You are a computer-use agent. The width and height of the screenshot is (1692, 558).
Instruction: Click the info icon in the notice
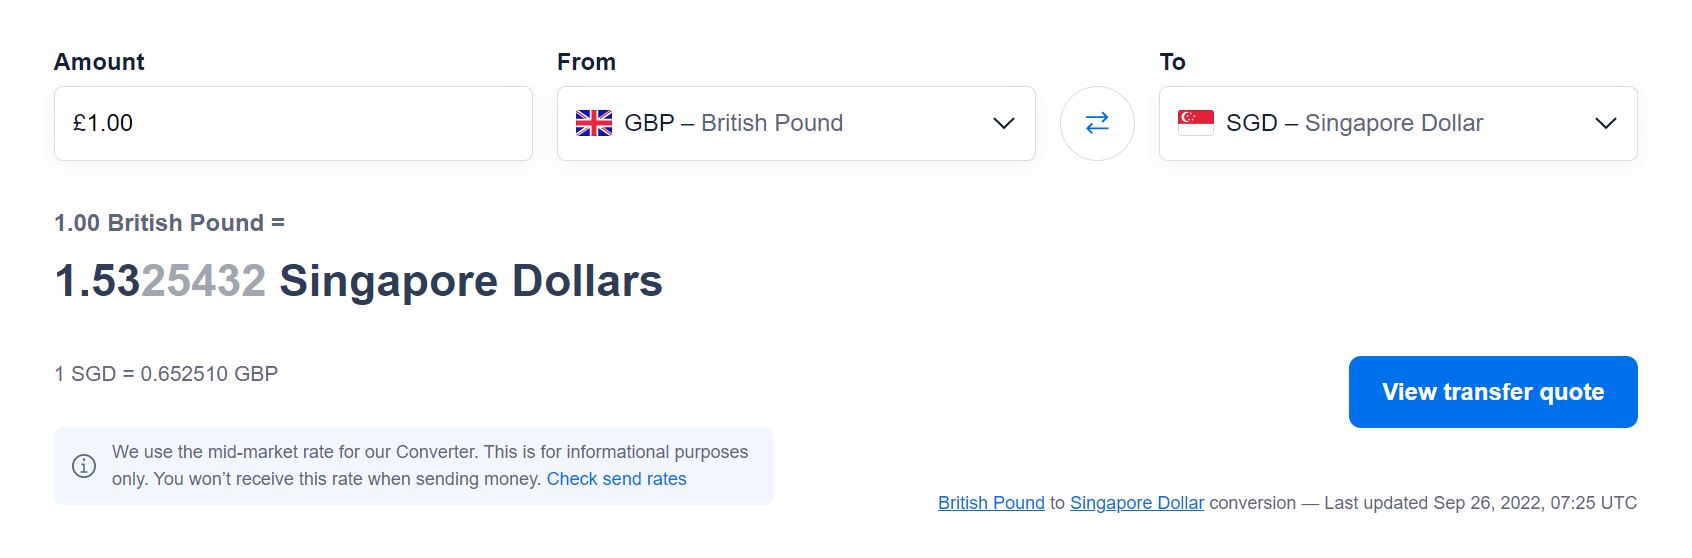pos(84,466)
